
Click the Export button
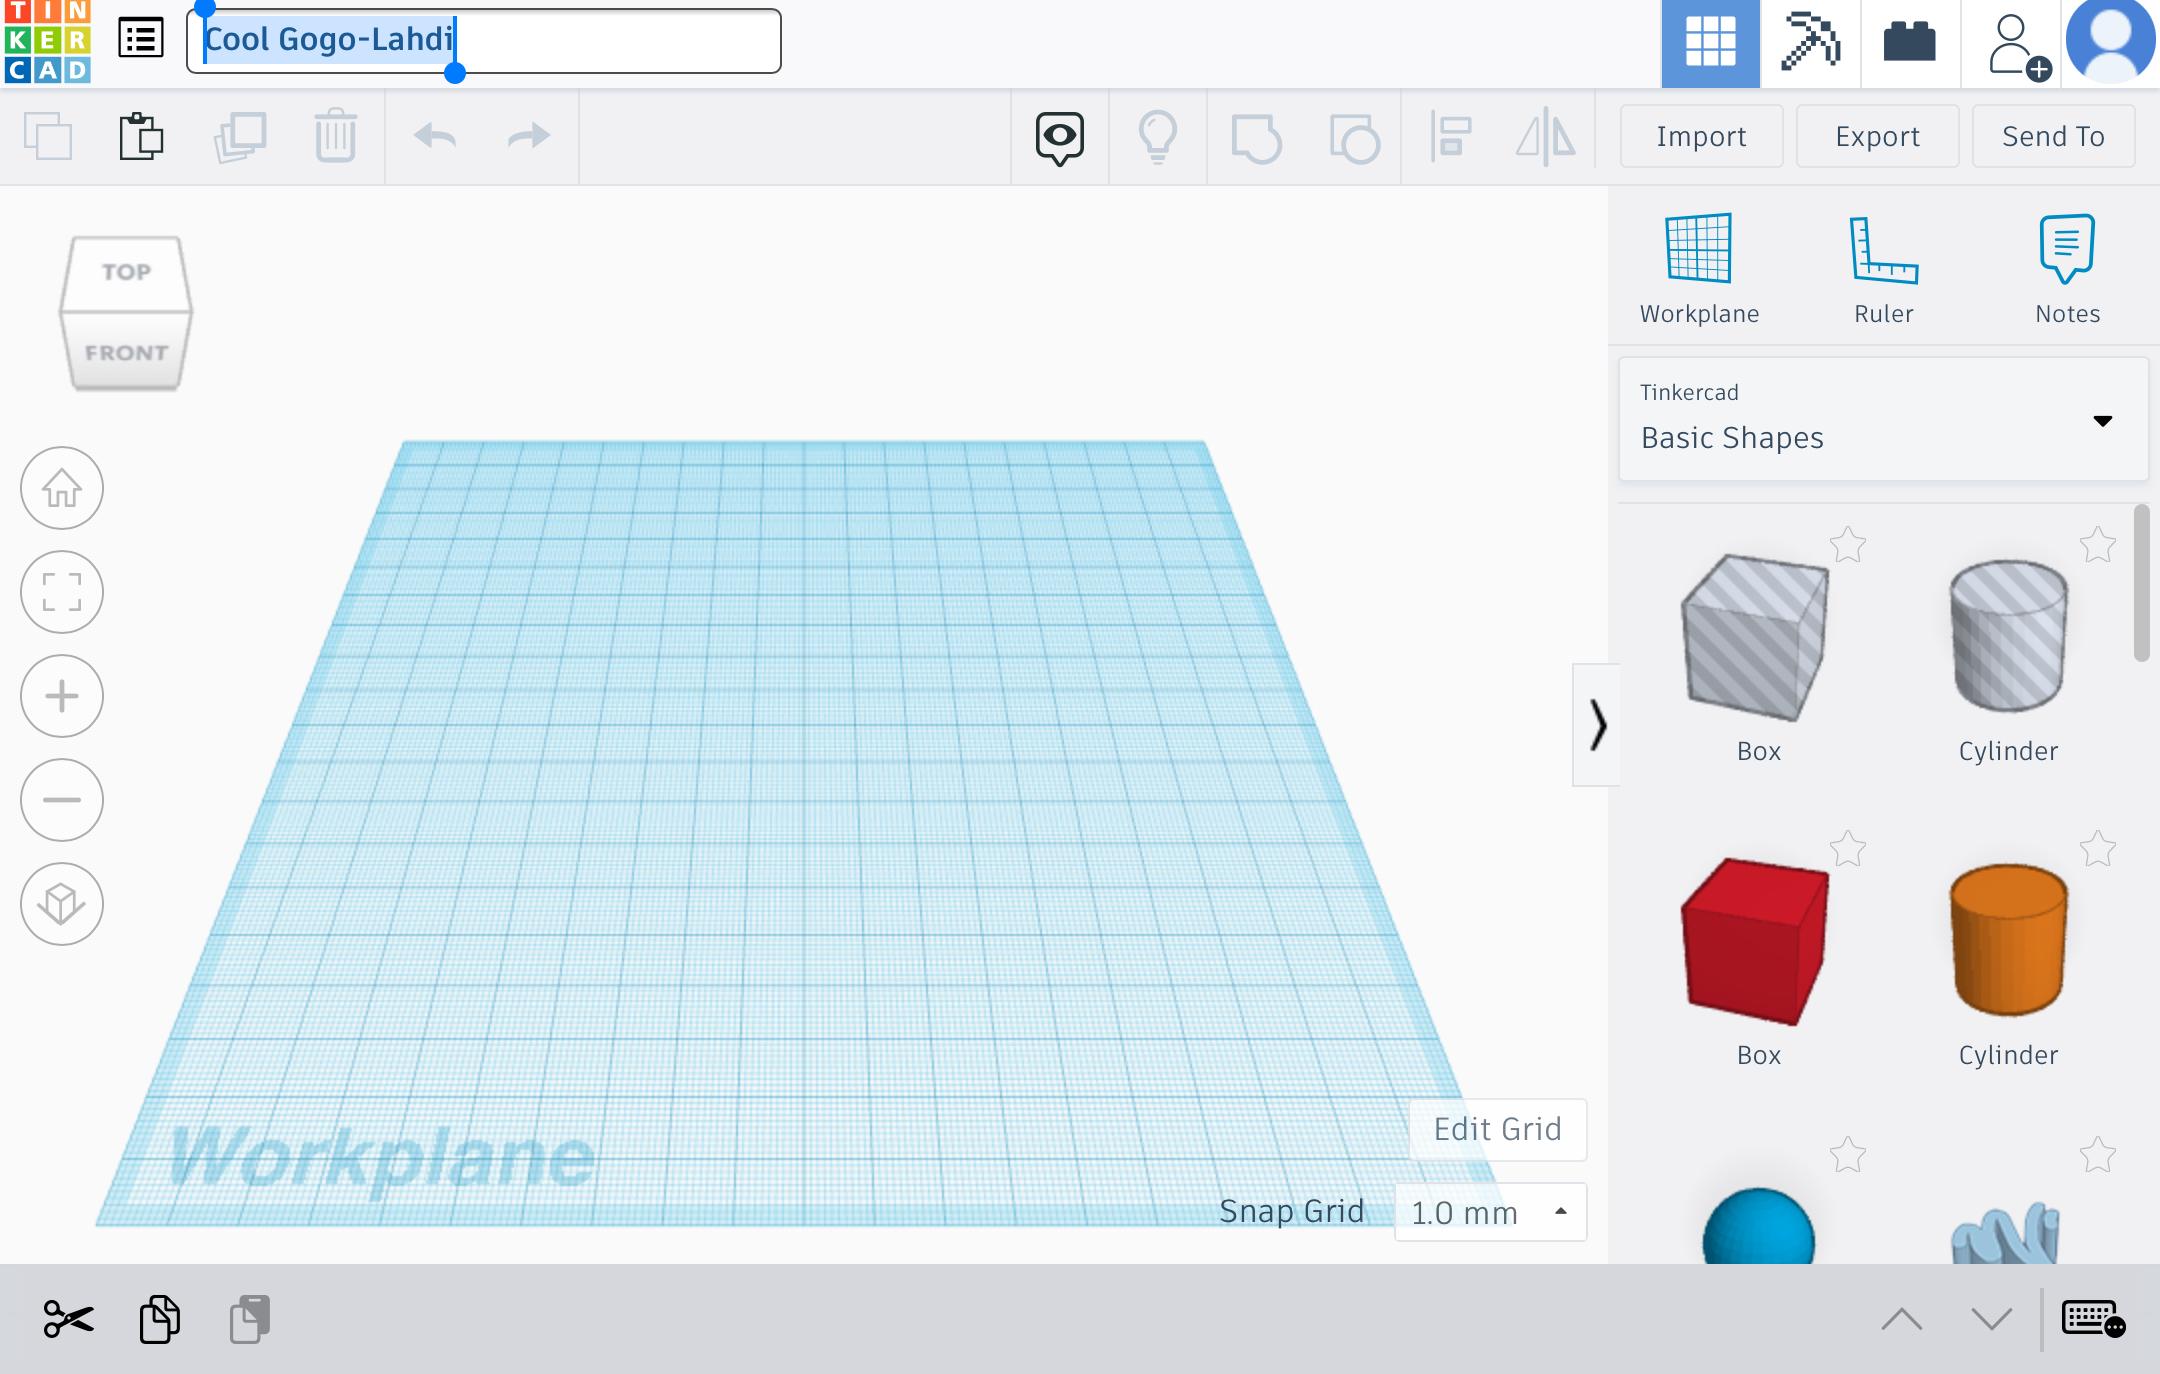[1877, 137]
